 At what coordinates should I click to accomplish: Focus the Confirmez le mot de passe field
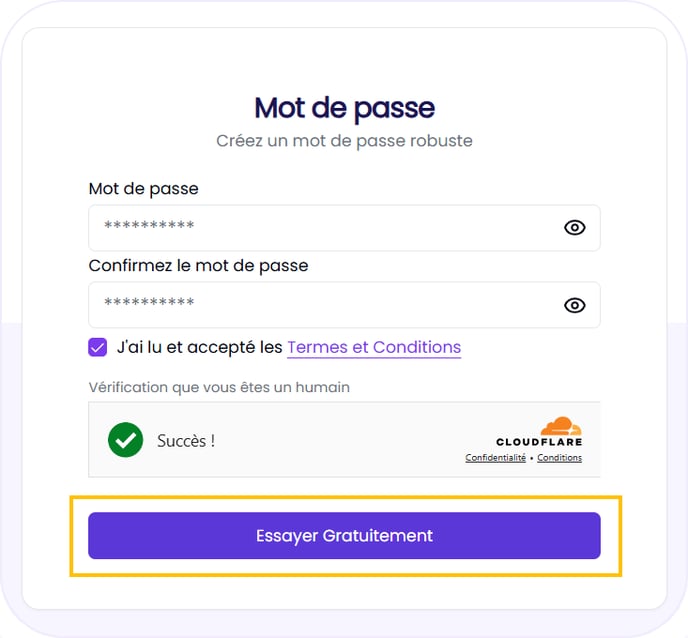pos(320,305)
